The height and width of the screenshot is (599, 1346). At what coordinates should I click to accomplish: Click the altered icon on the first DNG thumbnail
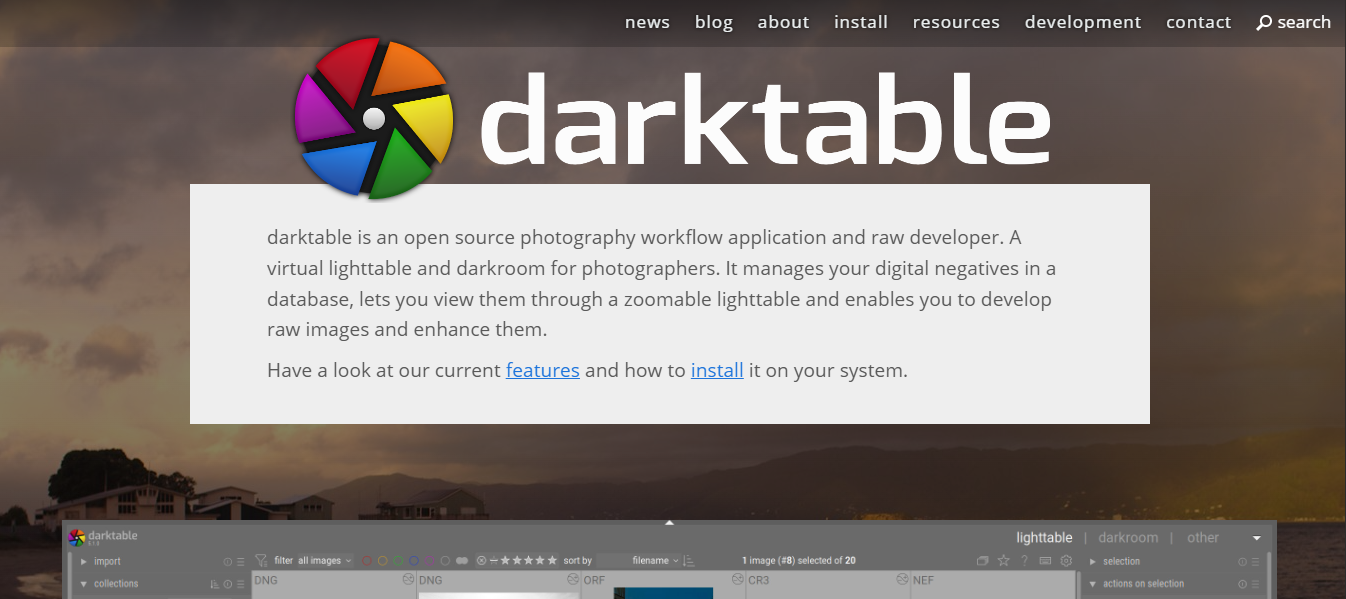pos(408,579)
